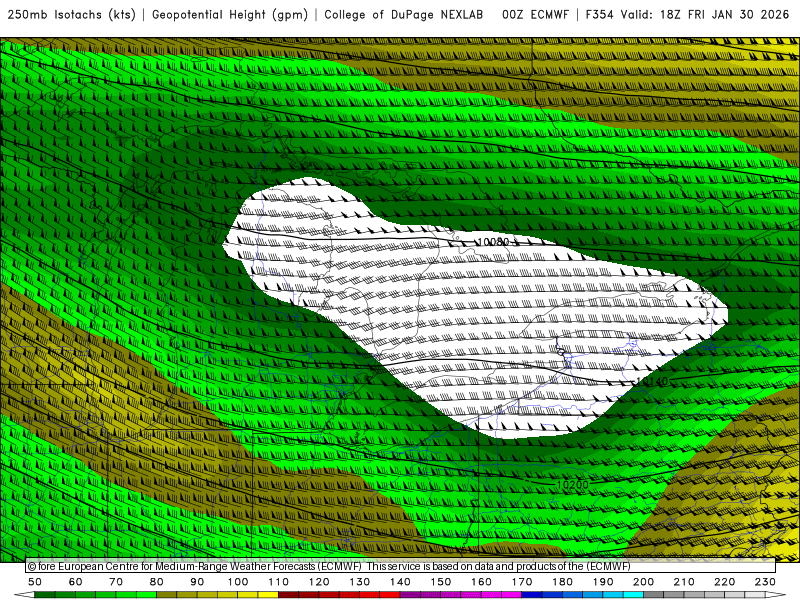
Task: Click the 170 label on the color scale
Action: pyautogui.click(x=521, y=582)
